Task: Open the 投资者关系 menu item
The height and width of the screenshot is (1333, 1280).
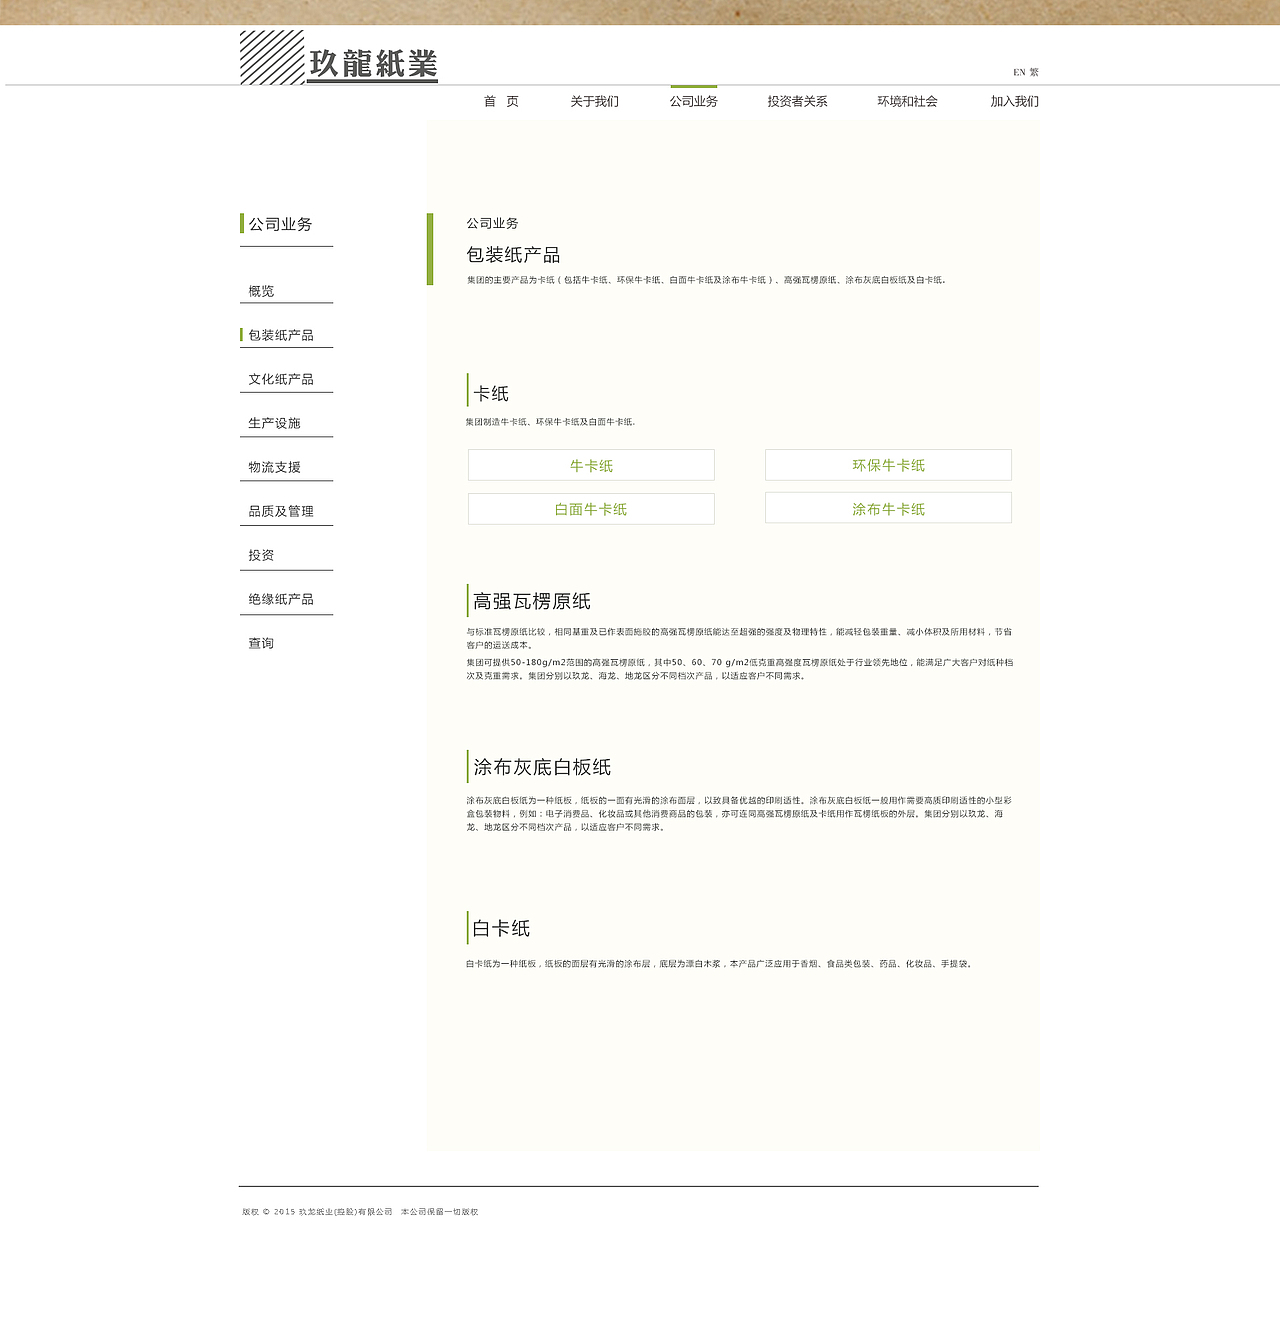Action: click(x=797, y=102)
